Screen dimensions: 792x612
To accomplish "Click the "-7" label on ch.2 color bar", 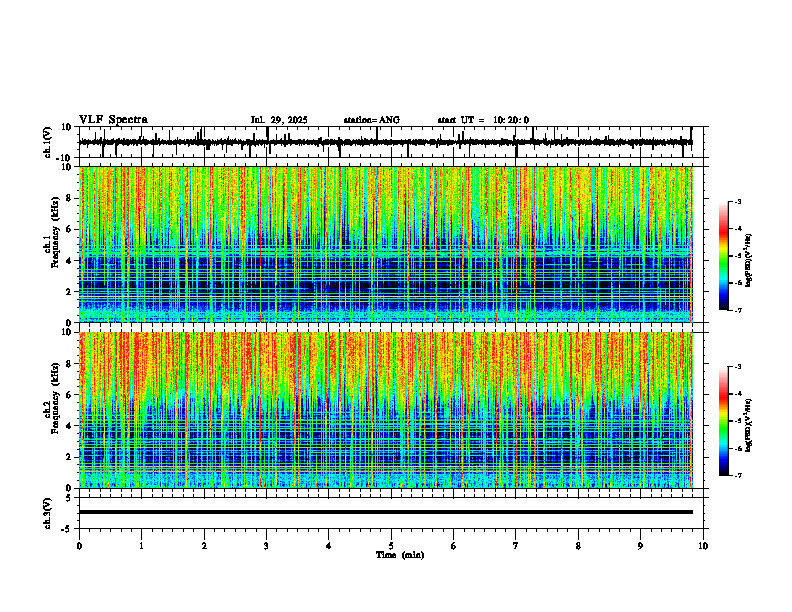I will [737, 475].
